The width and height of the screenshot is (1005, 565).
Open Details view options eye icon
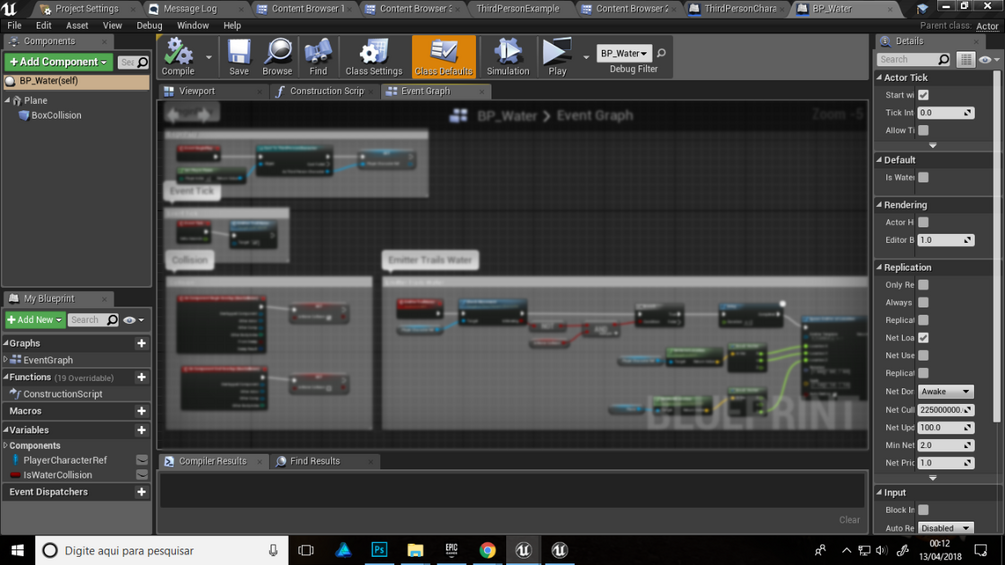coord(989,60)
